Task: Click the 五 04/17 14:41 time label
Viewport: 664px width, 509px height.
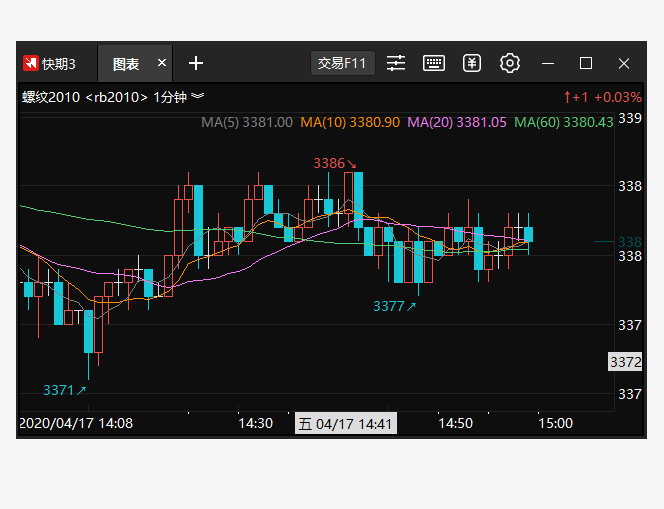Action: tap(346, 423)
